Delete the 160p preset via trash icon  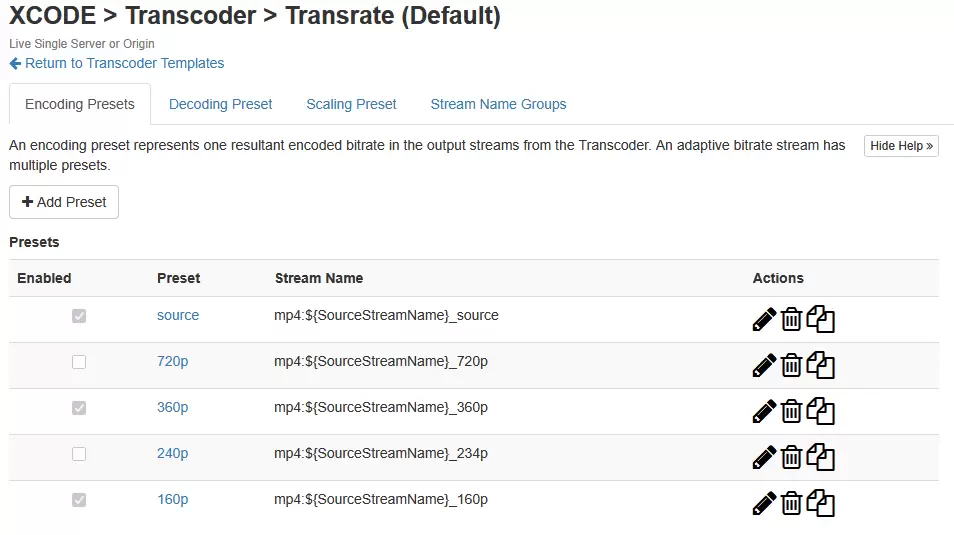point(792,503)
